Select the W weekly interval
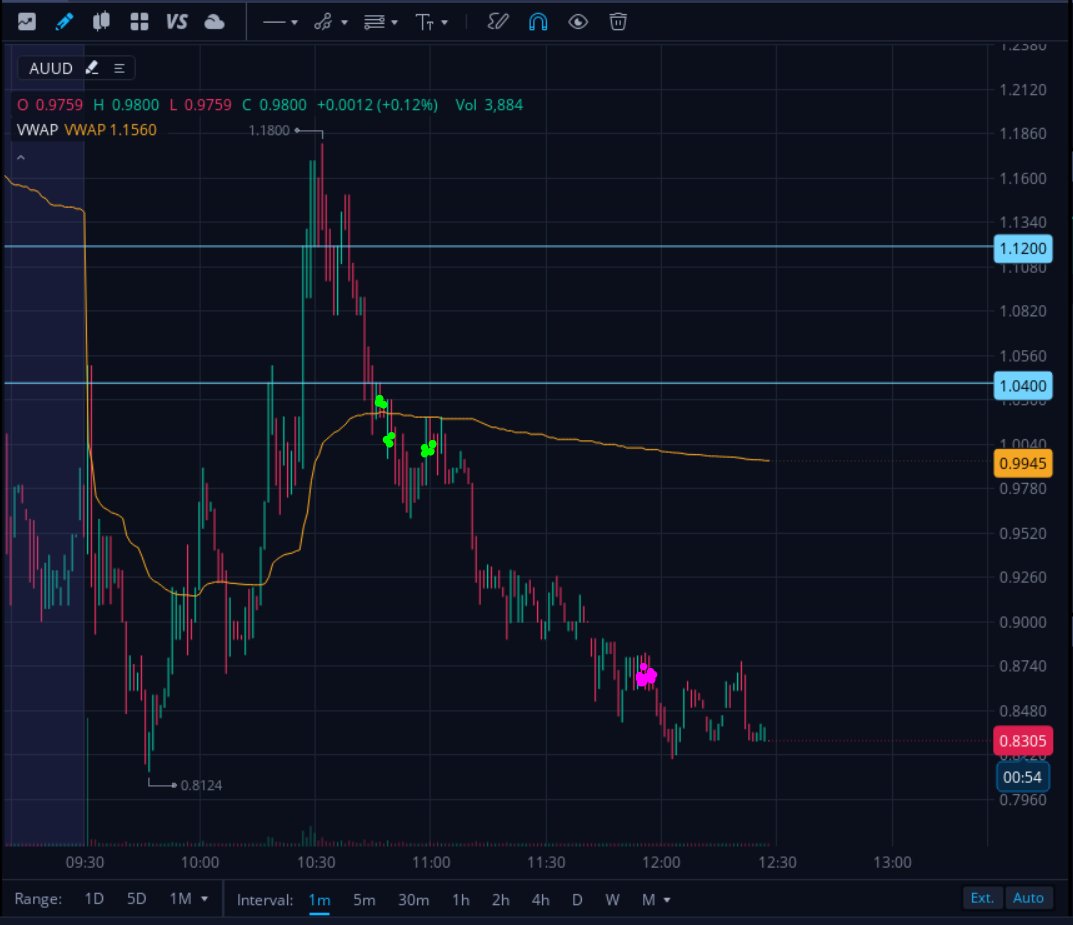The width and height of the screenshot is (1073, 925). 612,900
